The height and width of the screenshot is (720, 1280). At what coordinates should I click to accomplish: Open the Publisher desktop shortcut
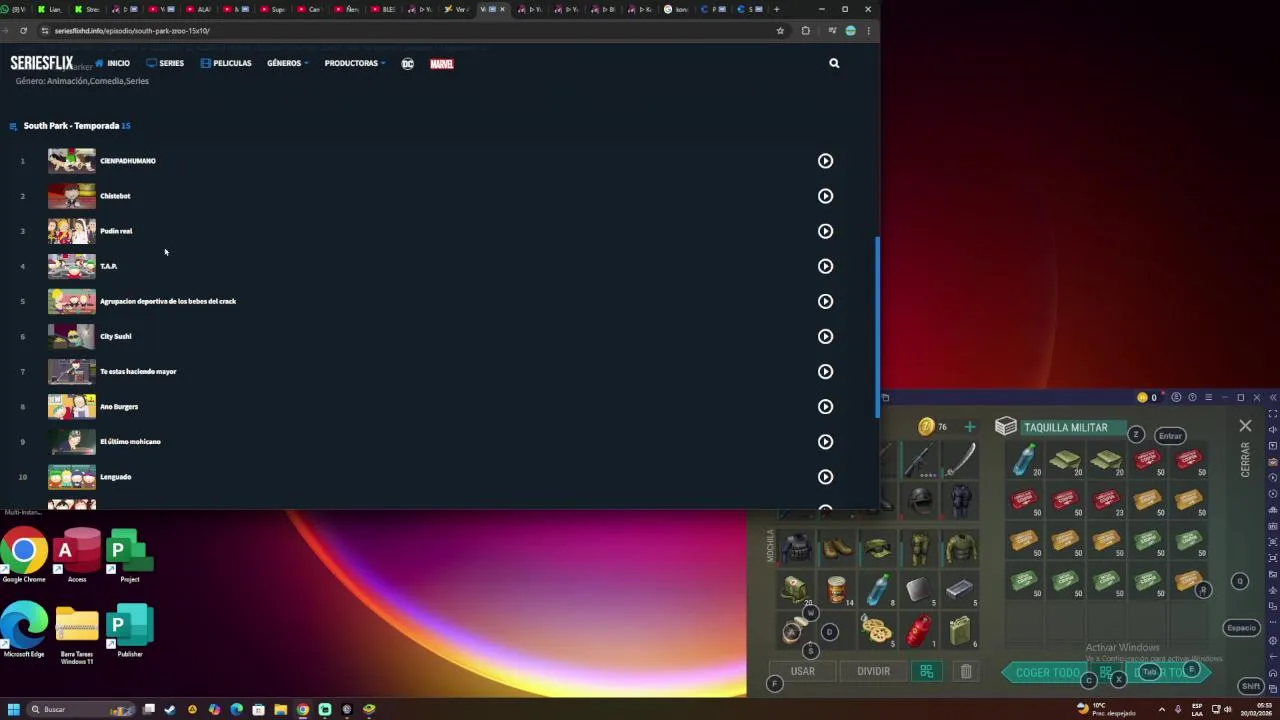130,630
